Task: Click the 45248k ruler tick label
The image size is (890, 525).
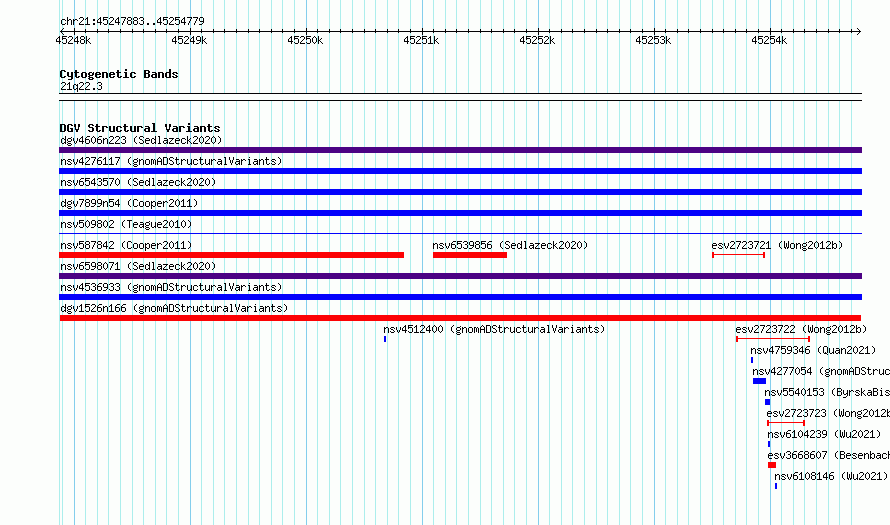Action: tap(73, 40)
